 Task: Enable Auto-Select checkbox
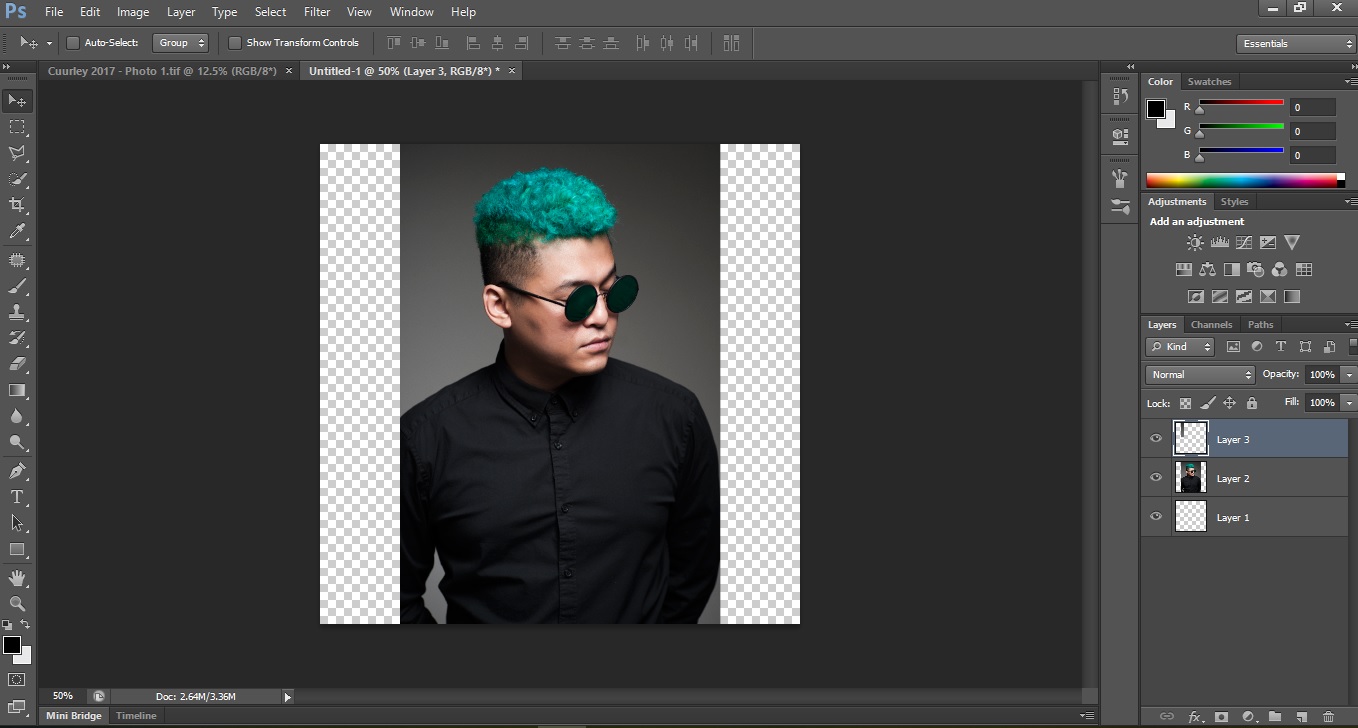click(x=73, y=43)
